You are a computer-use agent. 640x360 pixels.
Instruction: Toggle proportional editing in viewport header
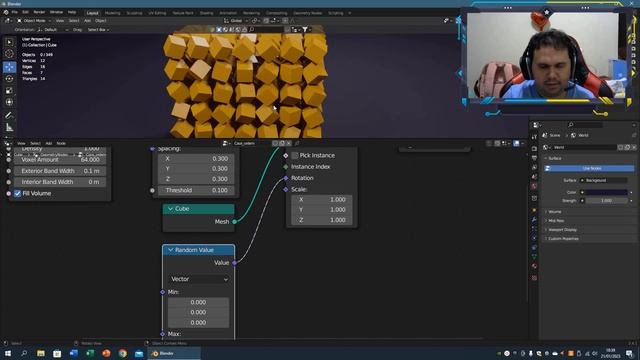tap(285, 20)
